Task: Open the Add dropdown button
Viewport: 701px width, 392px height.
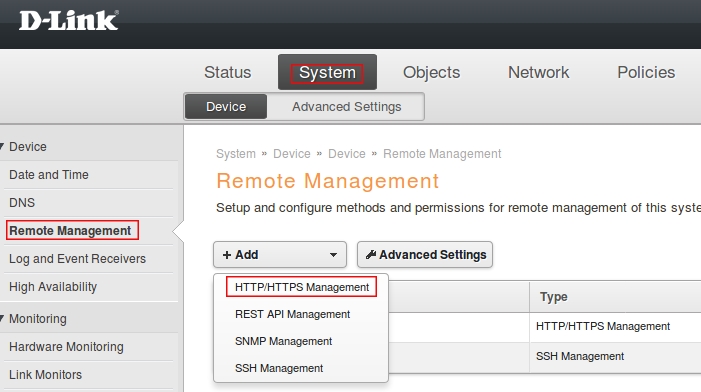Action: point(280,255)
